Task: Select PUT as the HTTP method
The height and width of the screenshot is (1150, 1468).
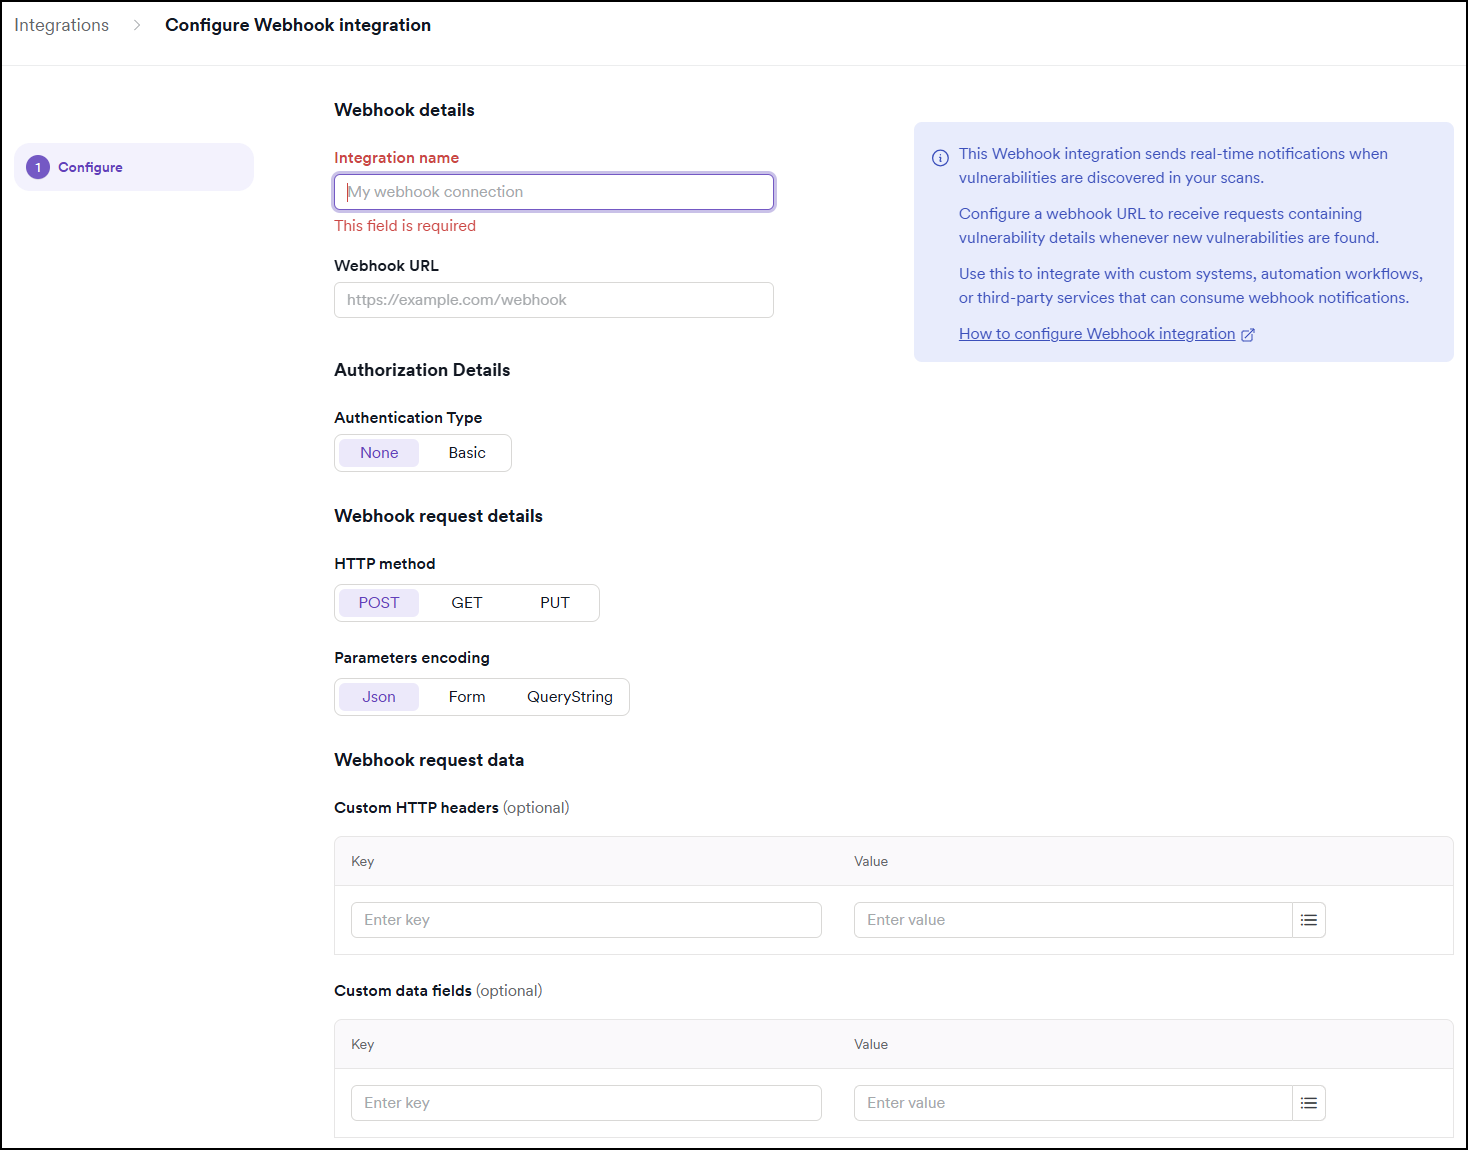Action: (x=554, y=602)
